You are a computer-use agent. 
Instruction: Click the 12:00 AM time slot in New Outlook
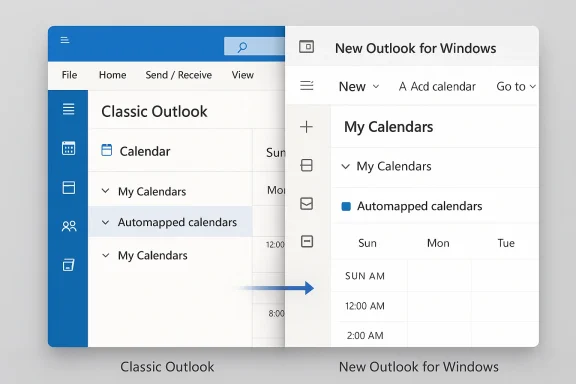pyautogui.click(x=365, y=306)
